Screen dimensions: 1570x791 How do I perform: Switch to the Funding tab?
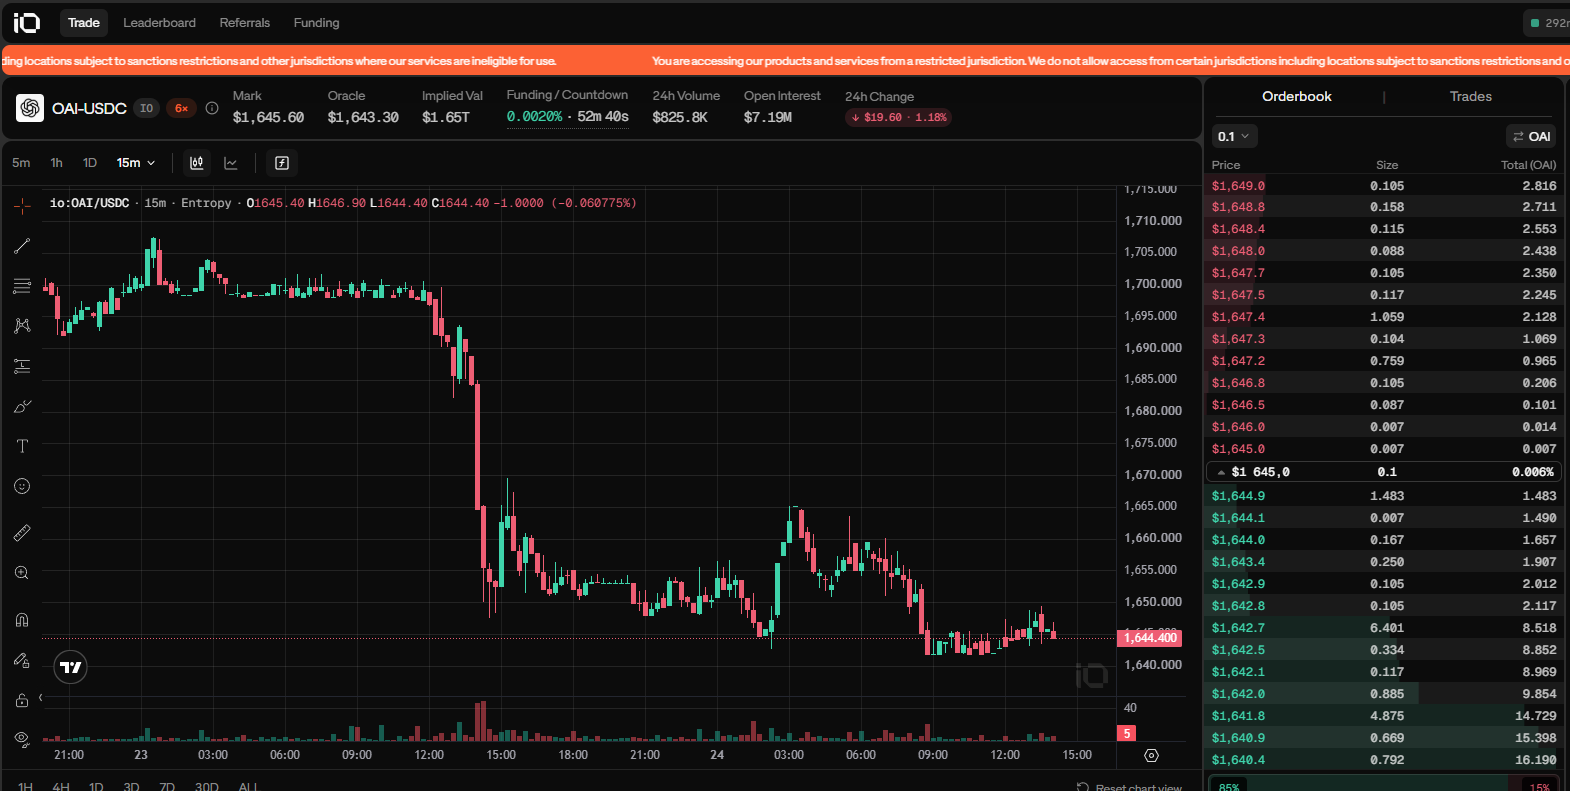tap(316, 22)
